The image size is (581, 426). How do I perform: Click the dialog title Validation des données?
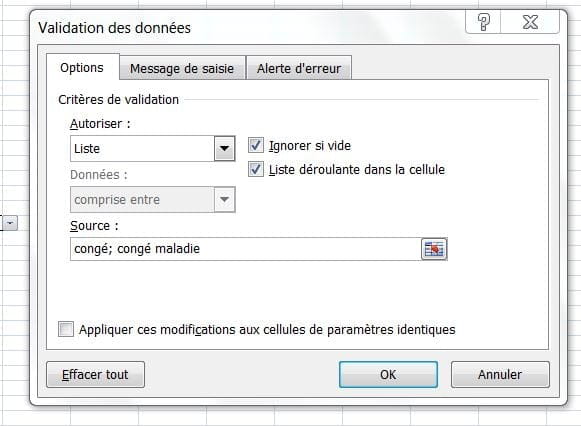pyautogui.click(x=114, y=28)
